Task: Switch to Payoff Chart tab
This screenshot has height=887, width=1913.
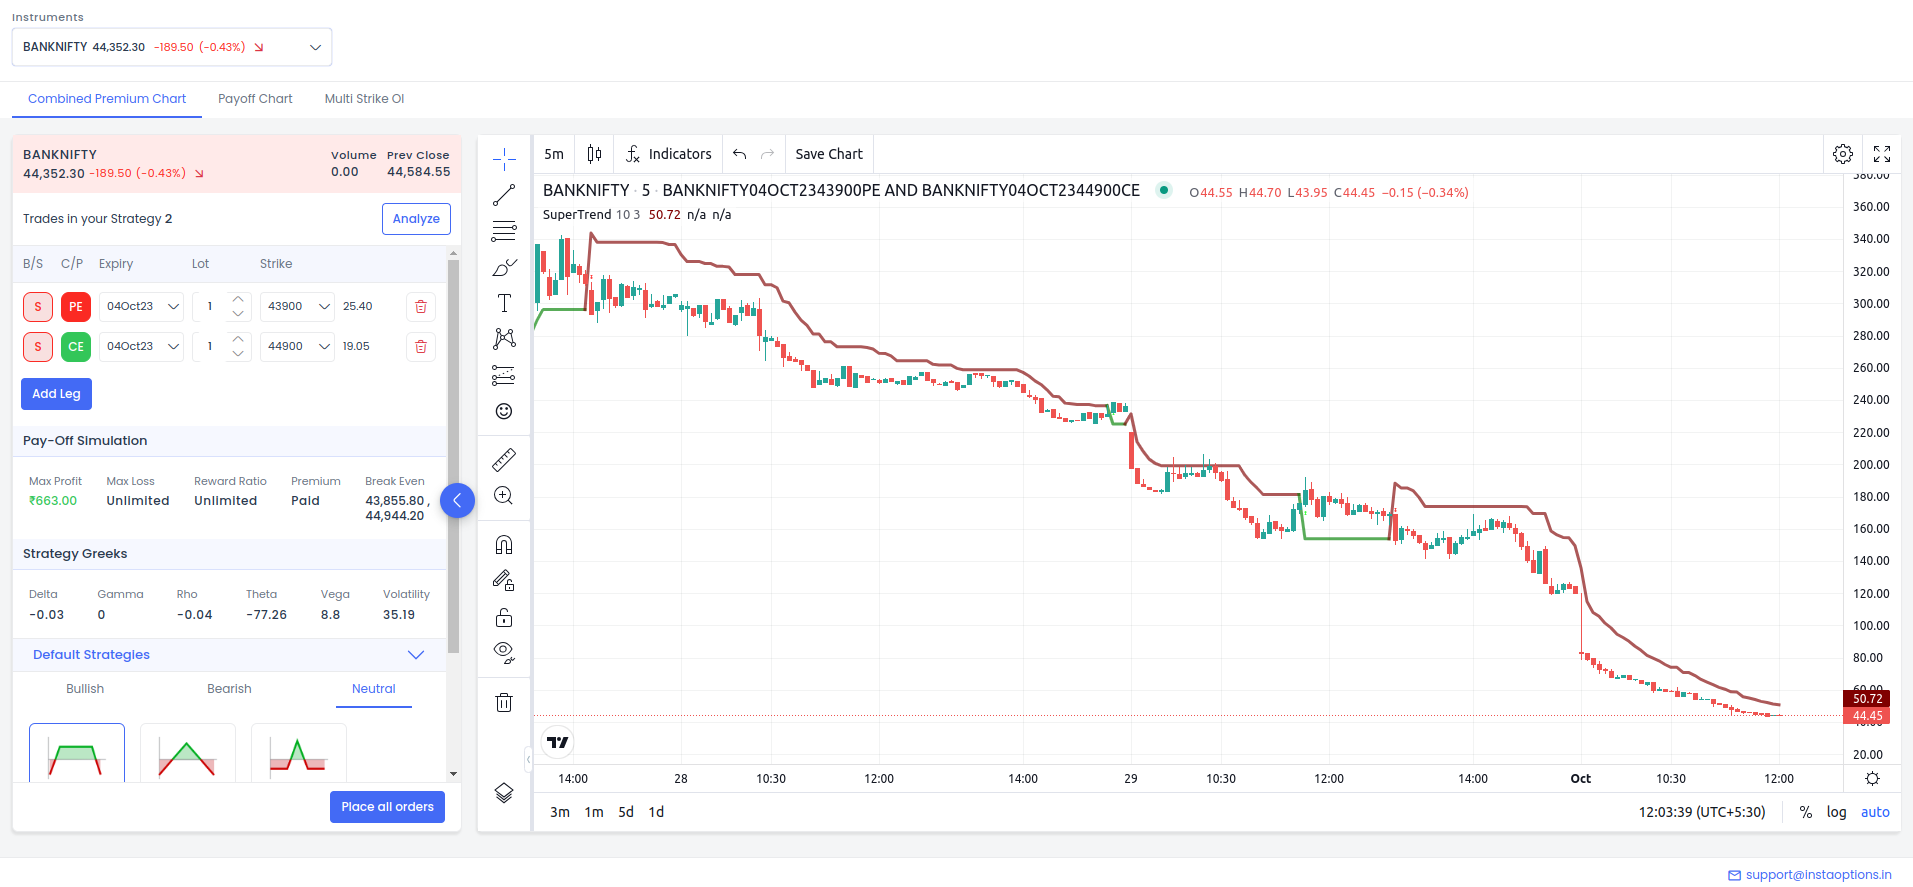Action: coord(255,99)
